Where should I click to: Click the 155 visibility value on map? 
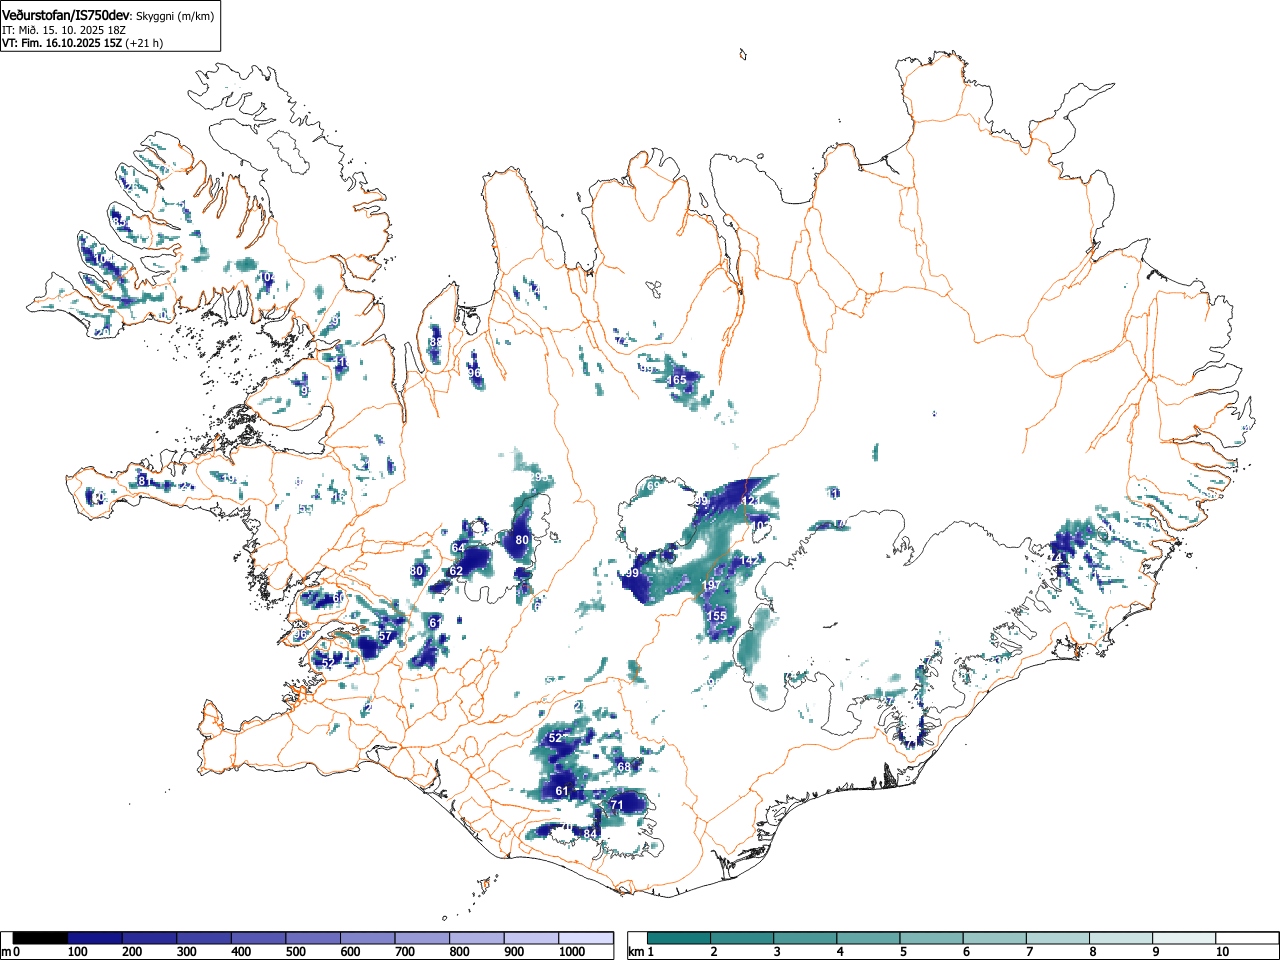coord(717,616)
